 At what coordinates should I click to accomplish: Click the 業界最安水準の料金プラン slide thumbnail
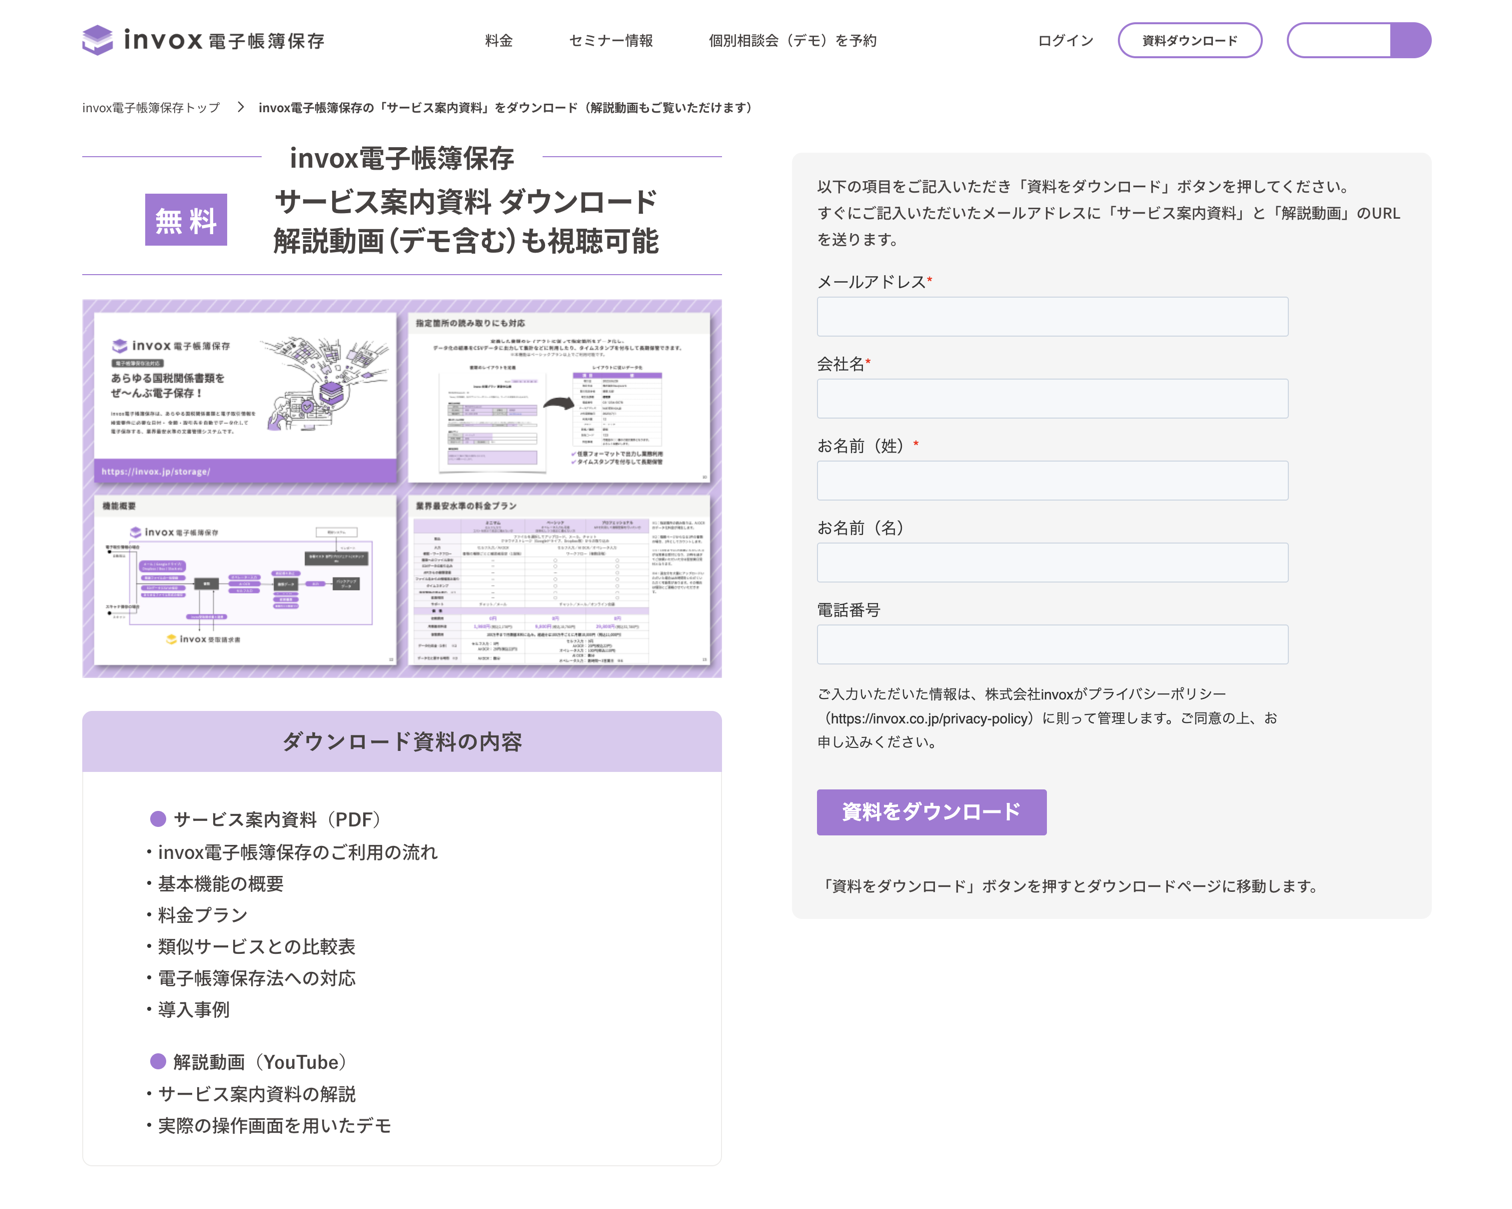pyautogui.click(x=560, y=580)
